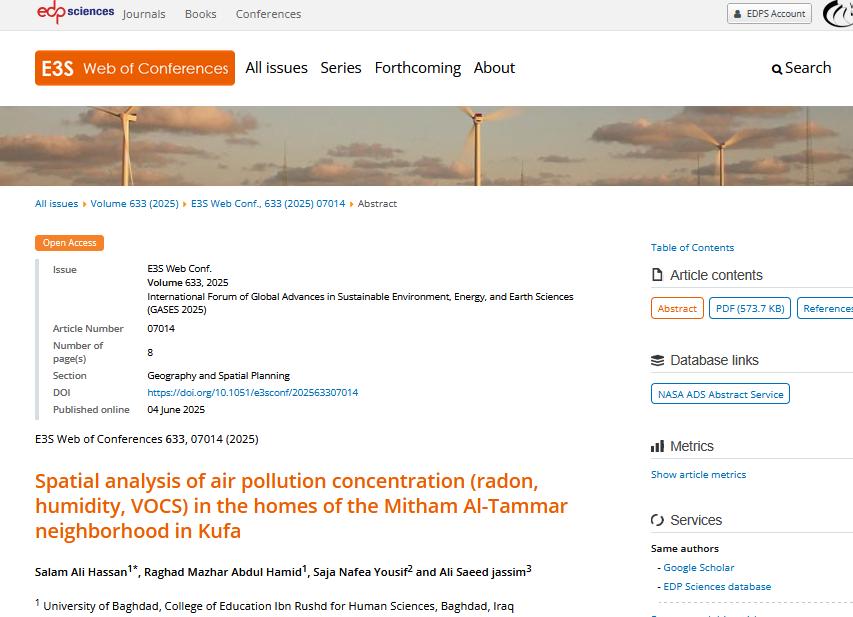This screenshot has height=617, width=853.
Task: Open the Books top menu
Action: click(x=200, y=14)
